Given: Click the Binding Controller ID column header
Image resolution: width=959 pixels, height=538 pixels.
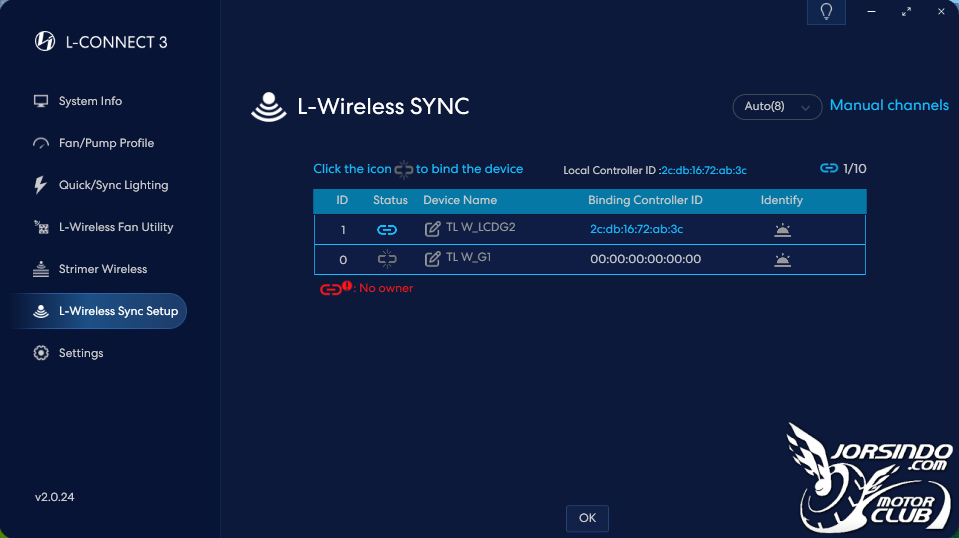Looking at the screenshot, I should coord(645,201).
